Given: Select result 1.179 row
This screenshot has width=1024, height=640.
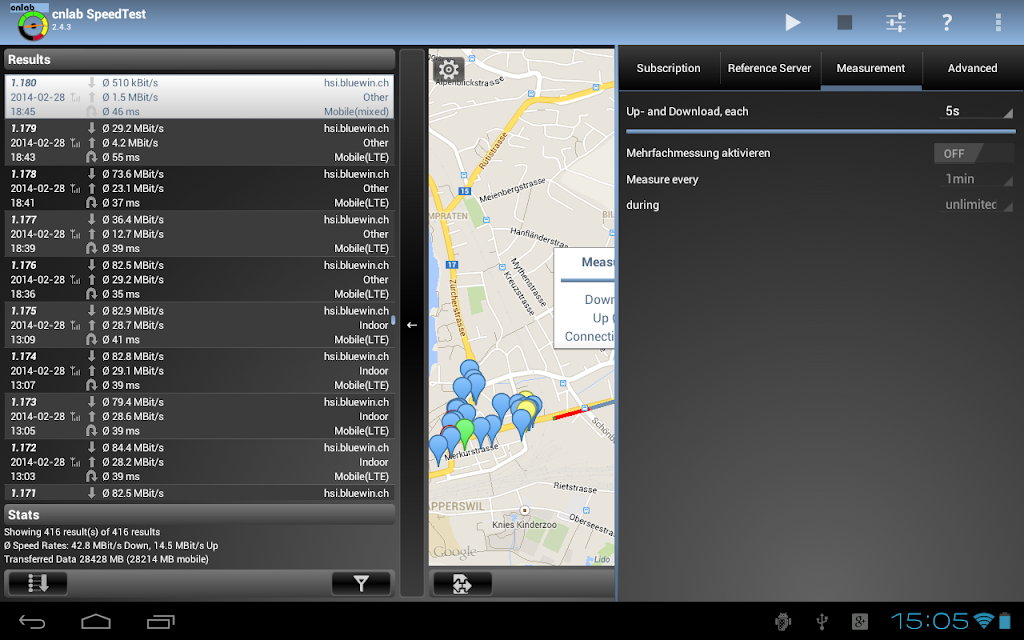Looking at the screenshot, I should pos(199,142).
